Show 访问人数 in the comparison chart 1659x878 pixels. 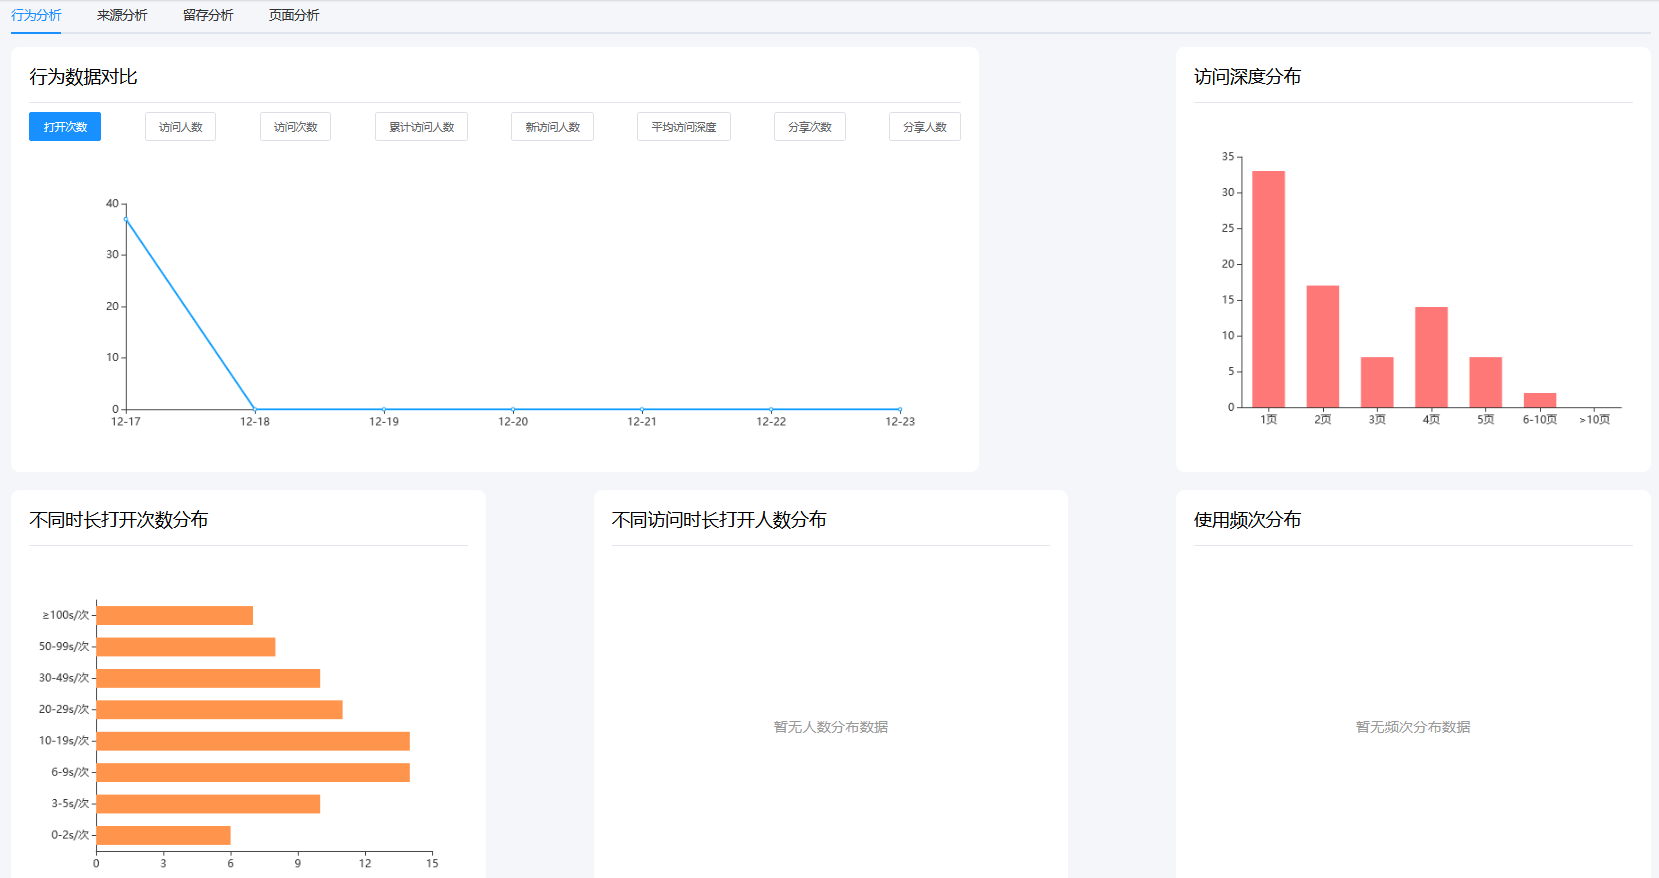[x=180, y=127]
